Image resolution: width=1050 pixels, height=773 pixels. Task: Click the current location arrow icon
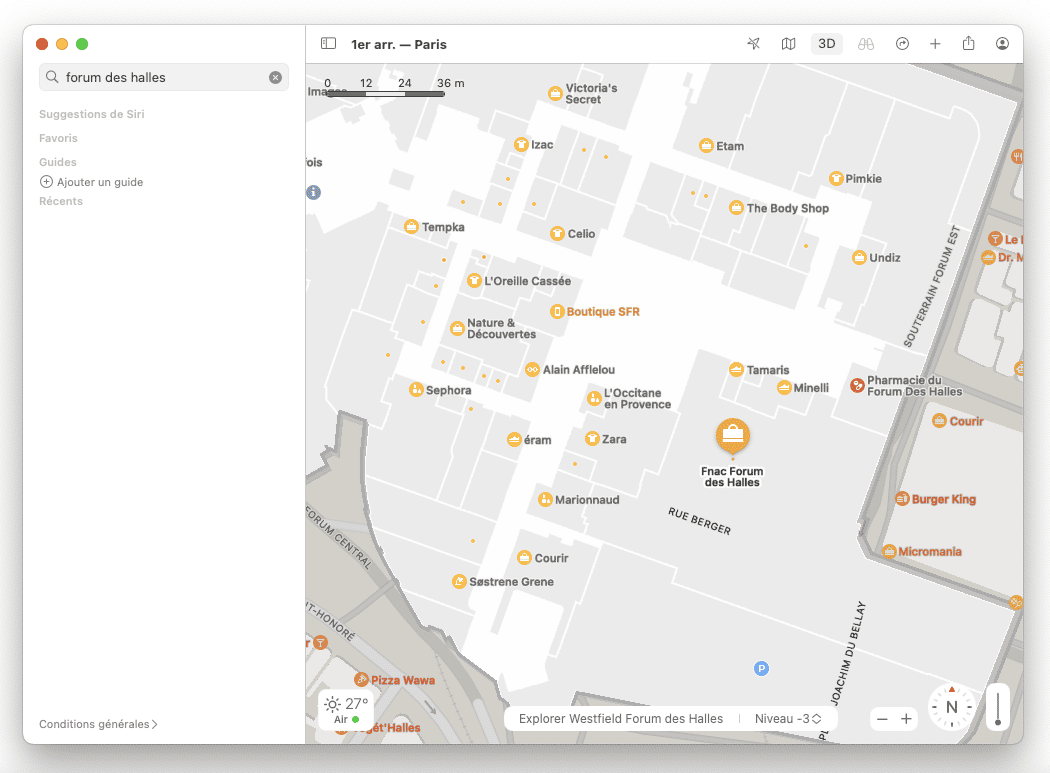tap(753, 44)
